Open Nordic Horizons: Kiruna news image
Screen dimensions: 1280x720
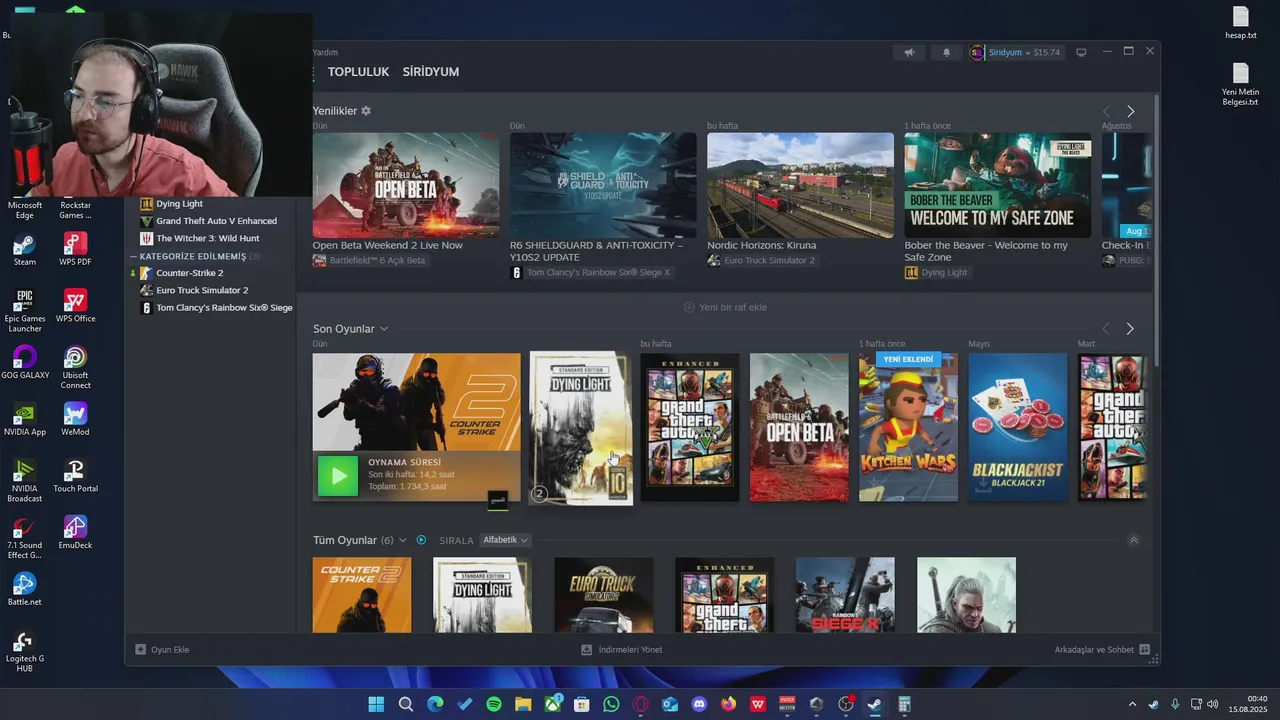[x=800, y=185]
